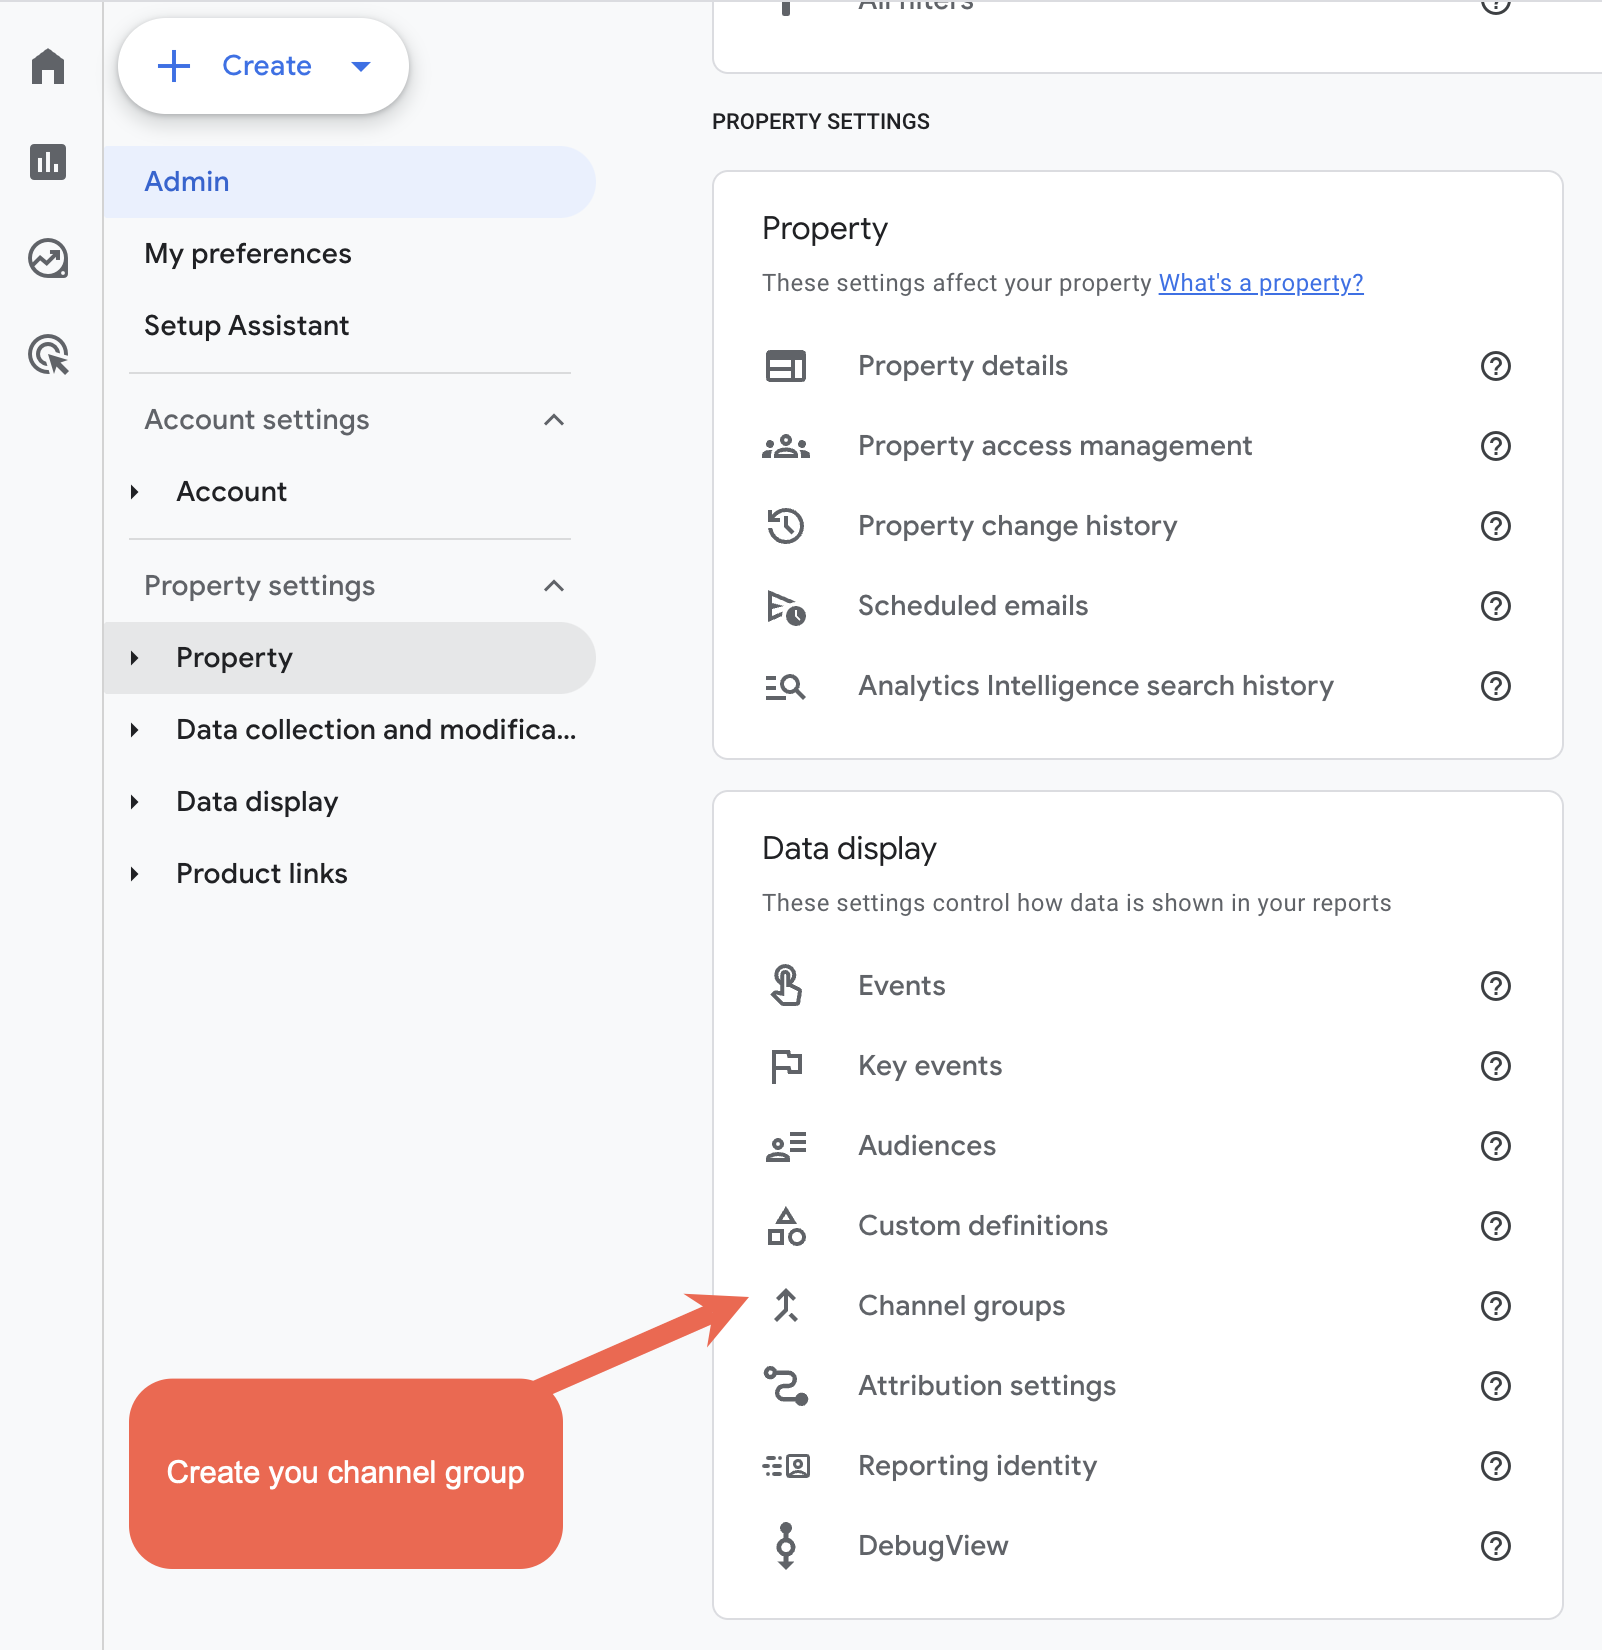Open help for Key events
Screen dimensions: 1602x1650
coord(1496,1066)
